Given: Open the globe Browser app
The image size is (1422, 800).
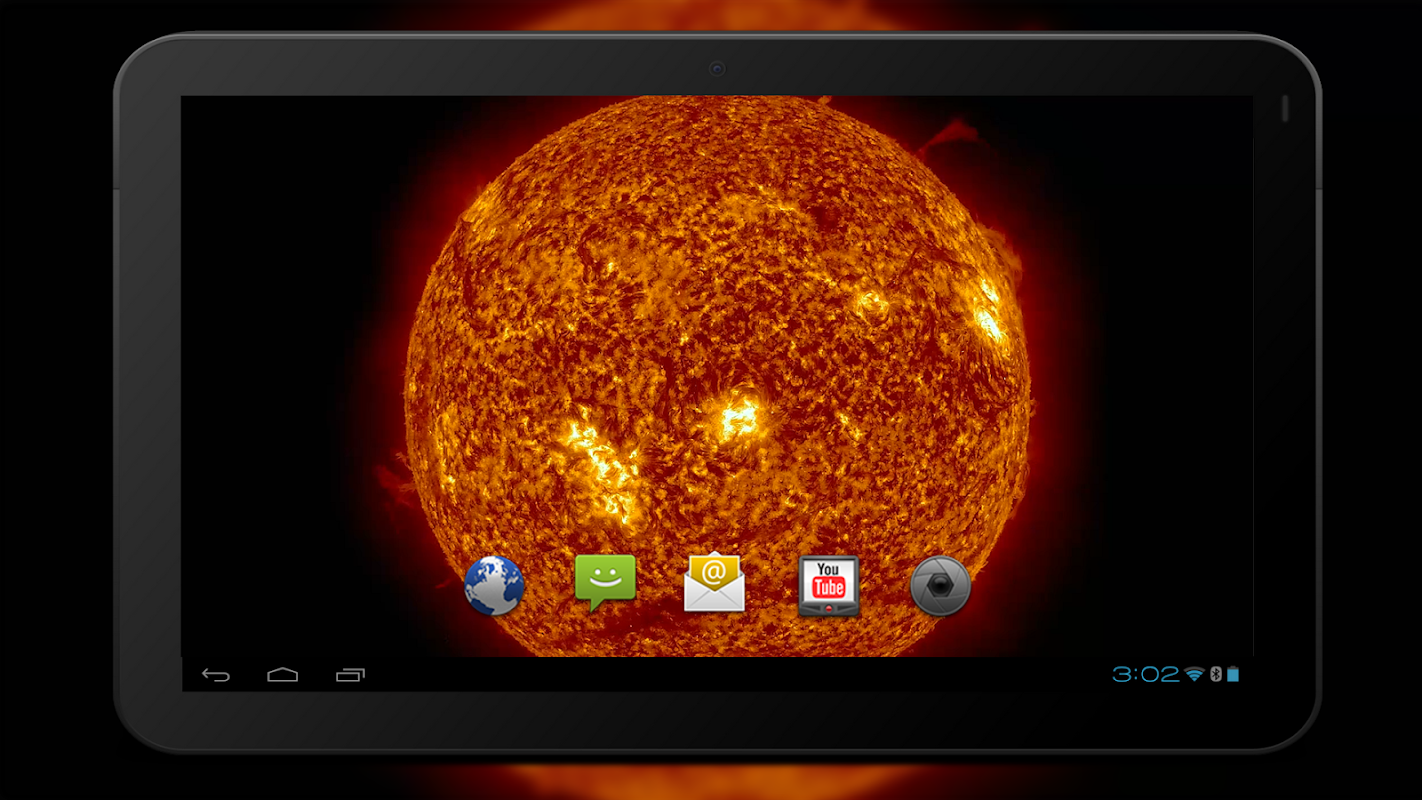Looking at the screenshot, I should 494,585.
